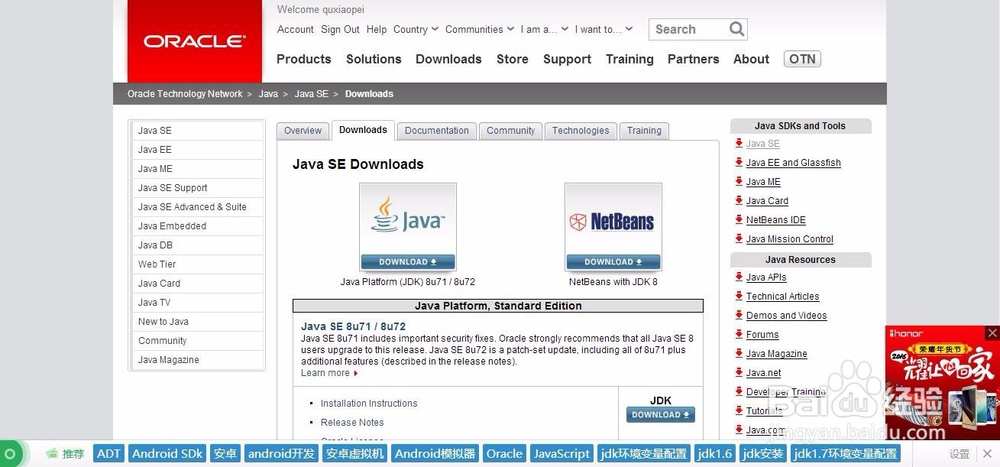This screenshot has width=1000, height=467.
Task: Click the Android SDk tag in bottom bar
Action: tap(167, 454)
